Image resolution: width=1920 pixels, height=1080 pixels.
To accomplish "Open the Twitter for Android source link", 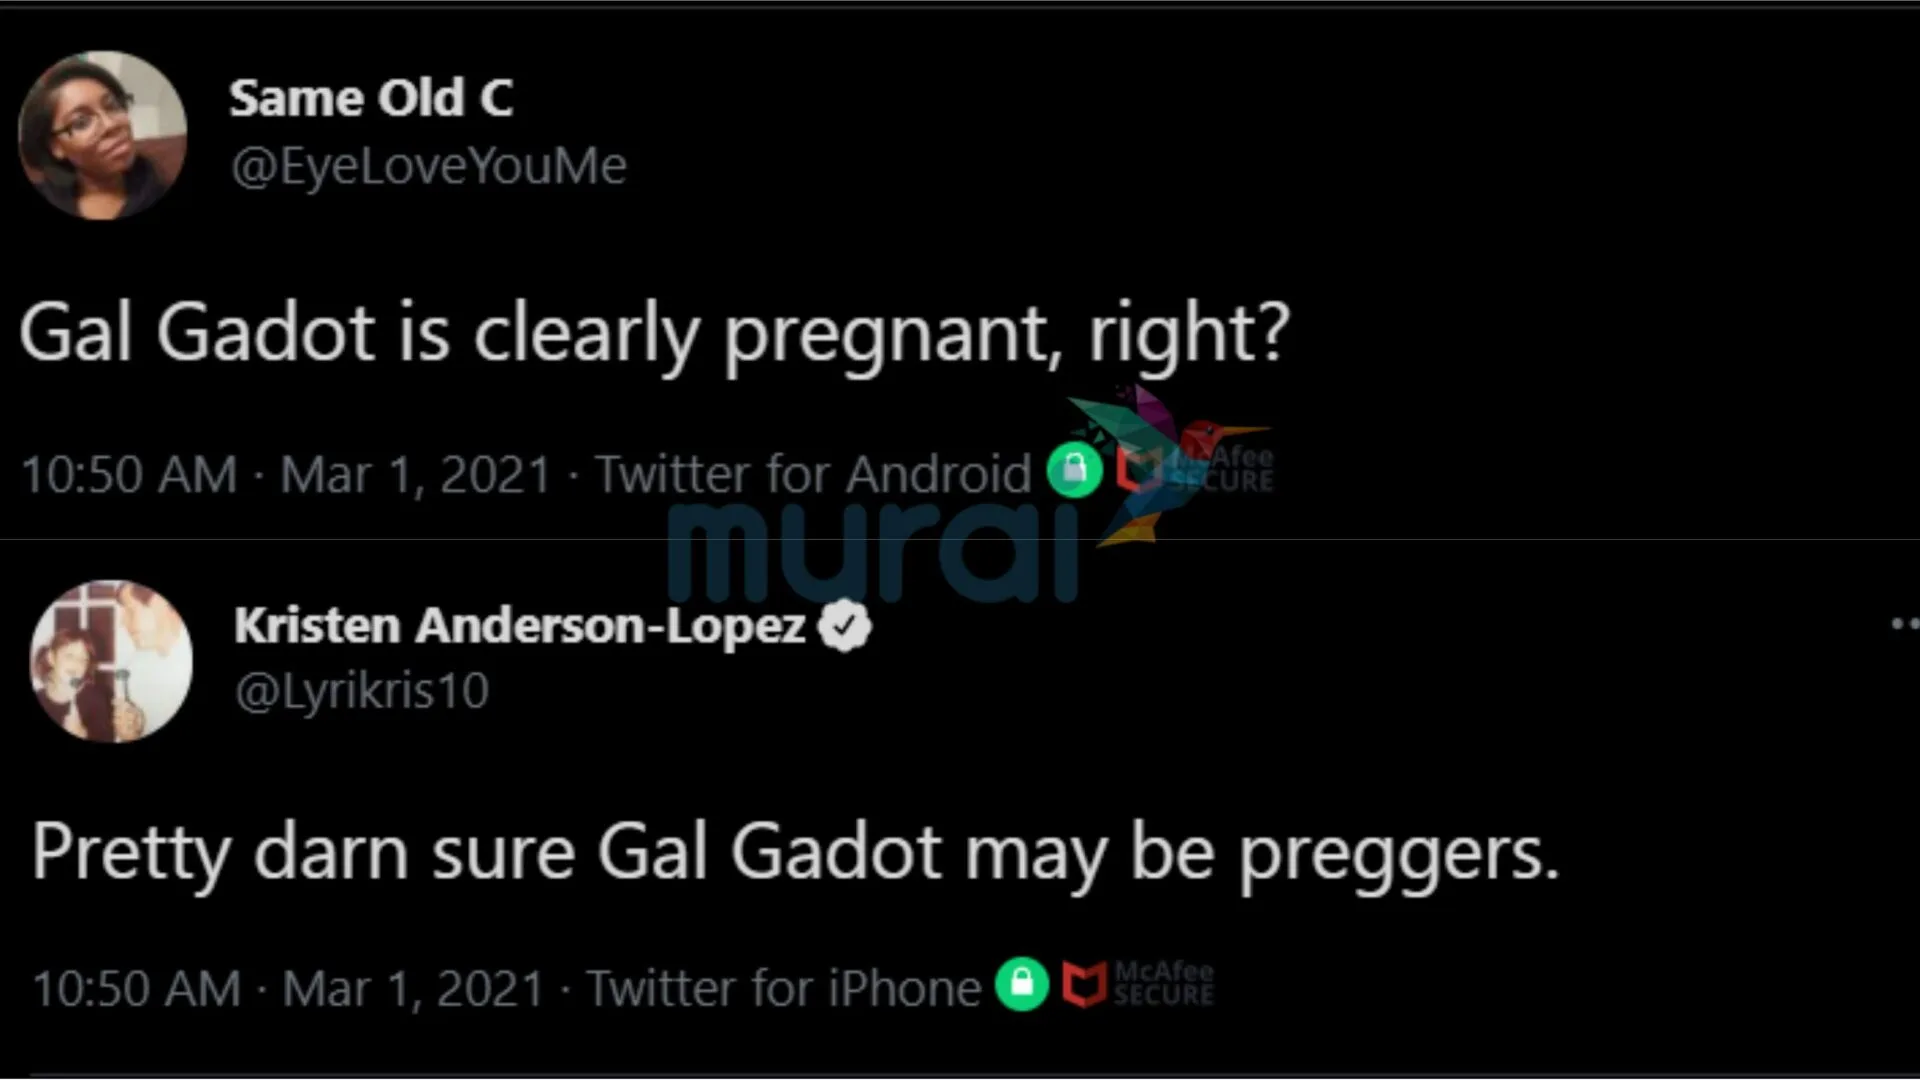I will [812, 474].
